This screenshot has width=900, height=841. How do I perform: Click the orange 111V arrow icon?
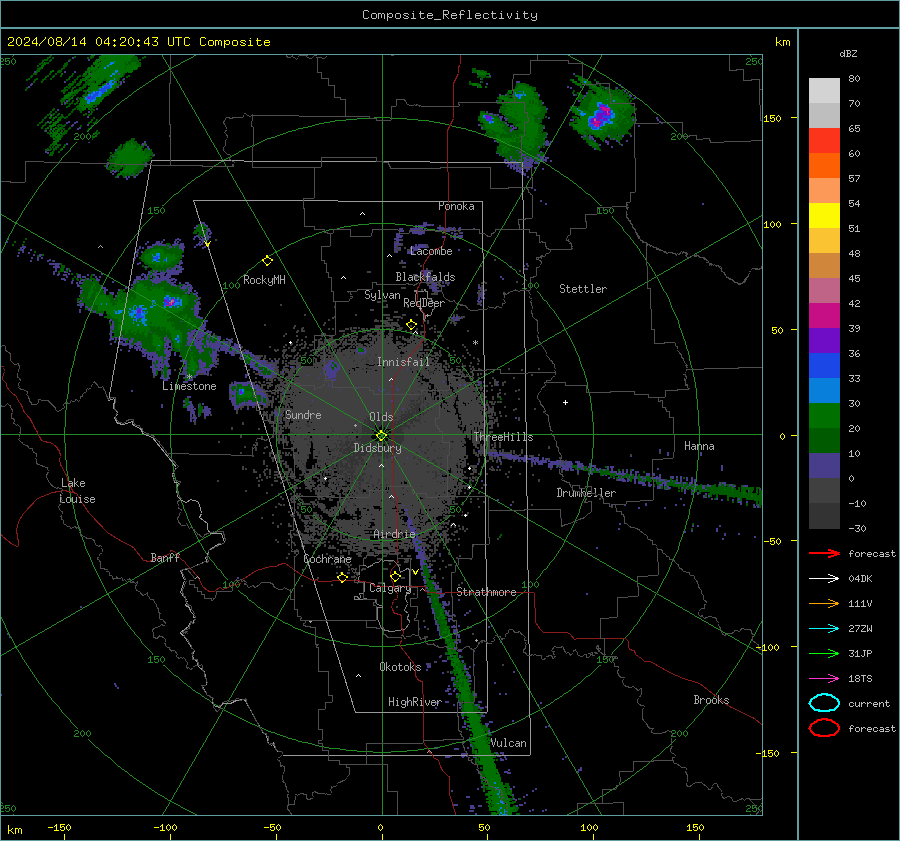coord(824,603)
